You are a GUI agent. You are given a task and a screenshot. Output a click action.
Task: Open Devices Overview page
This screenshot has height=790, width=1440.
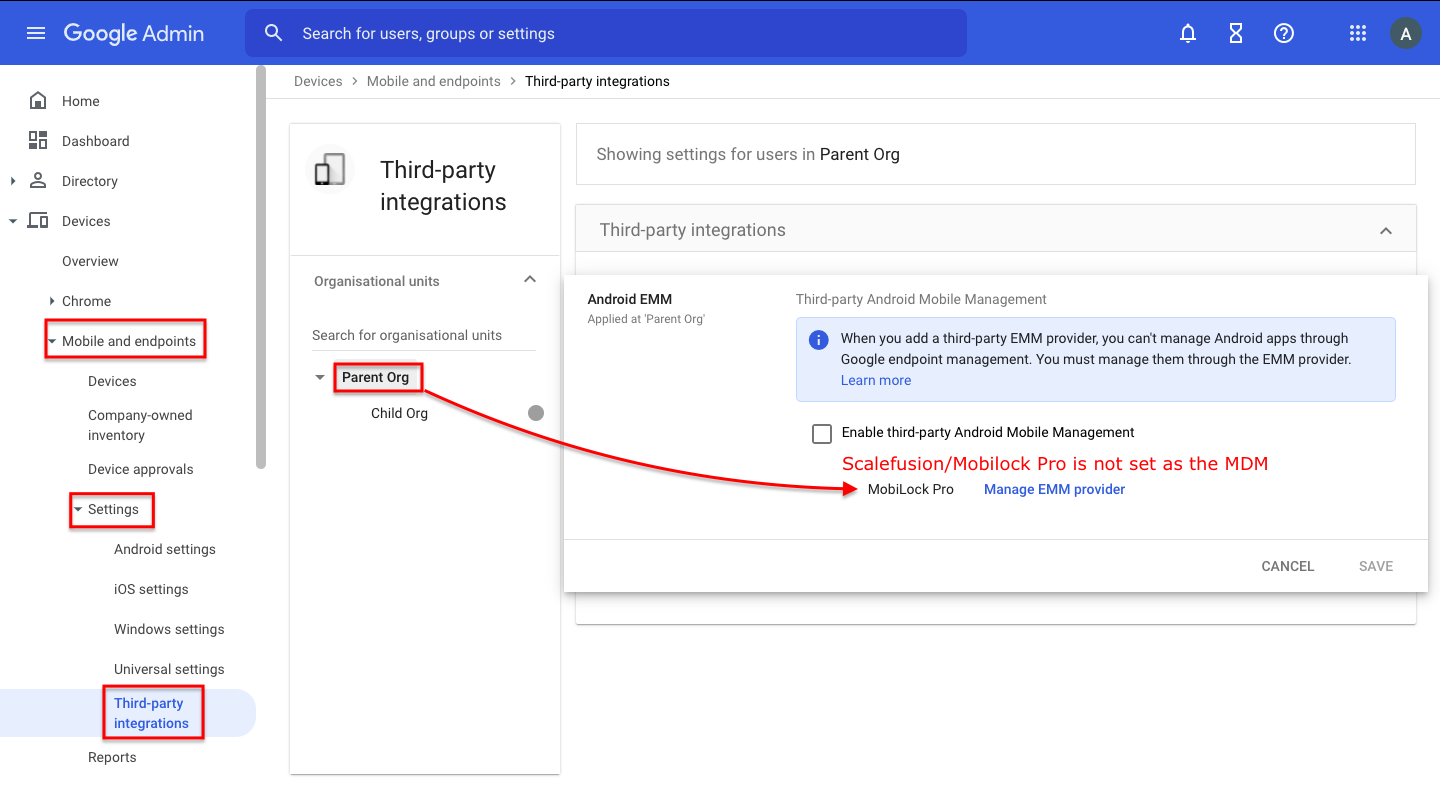click(x=90, y=261)
